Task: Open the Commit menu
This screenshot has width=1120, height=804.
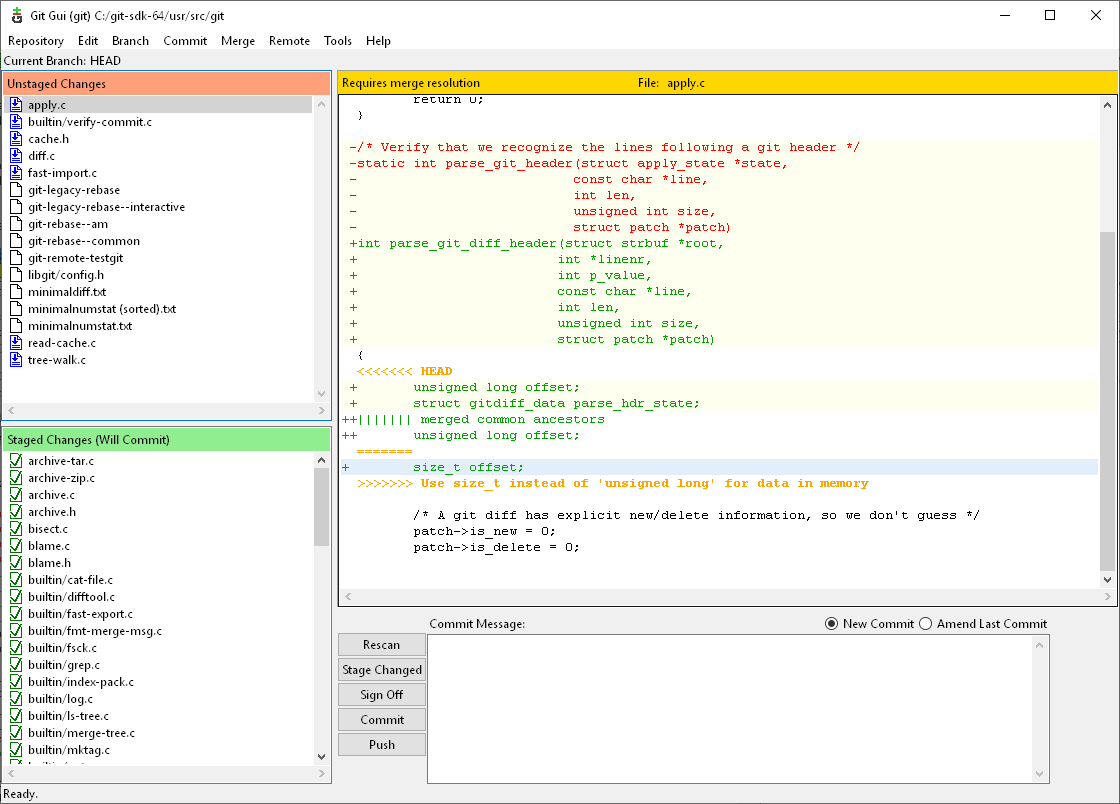Action: click(185, 41)
